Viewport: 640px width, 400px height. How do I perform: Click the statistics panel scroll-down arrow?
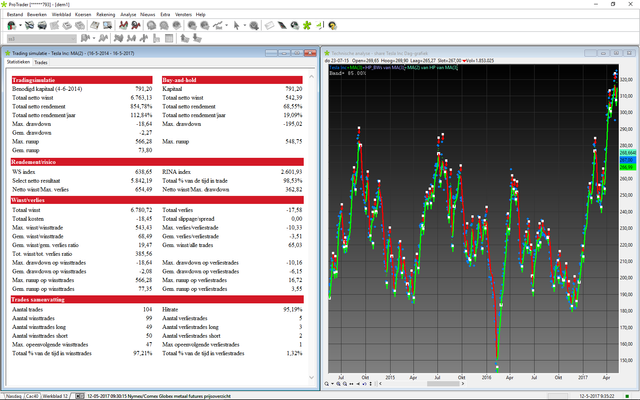[x=312, y=378]
